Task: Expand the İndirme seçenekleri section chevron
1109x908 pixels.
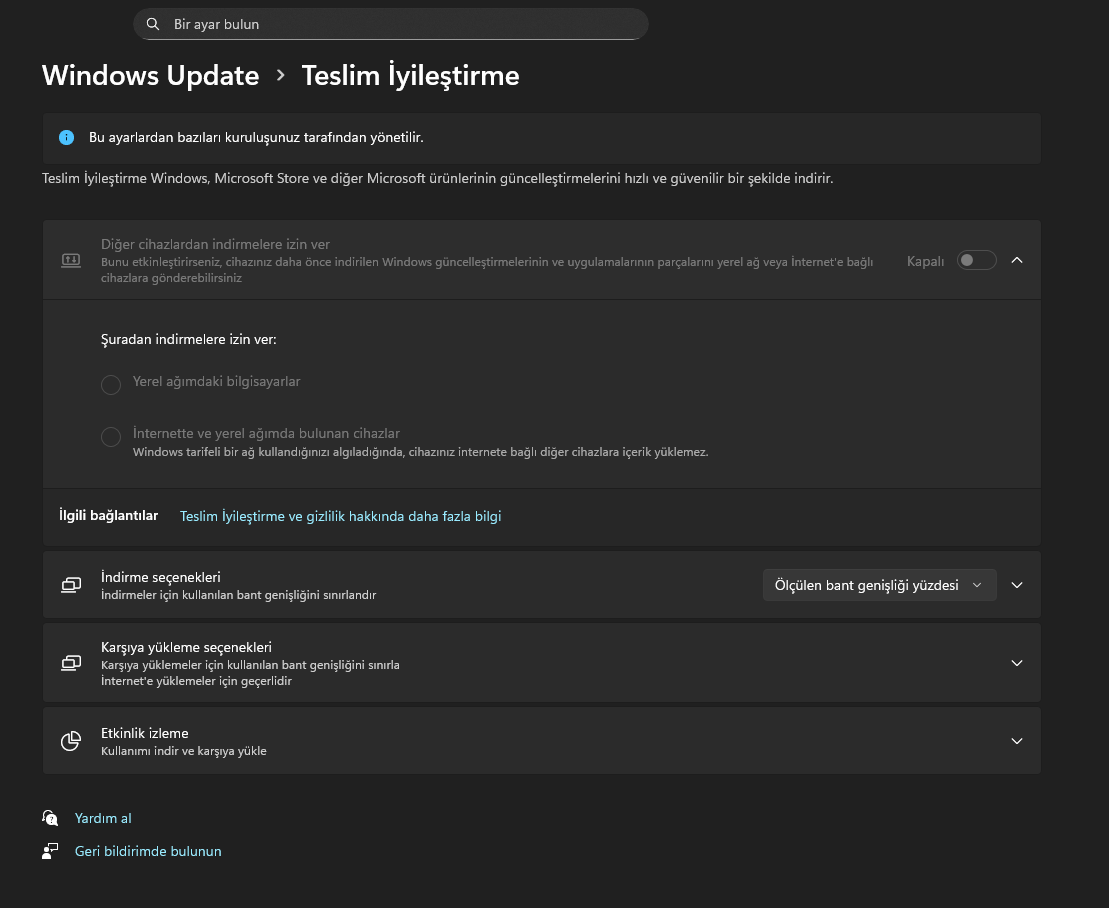Action: pos(1017,585)
